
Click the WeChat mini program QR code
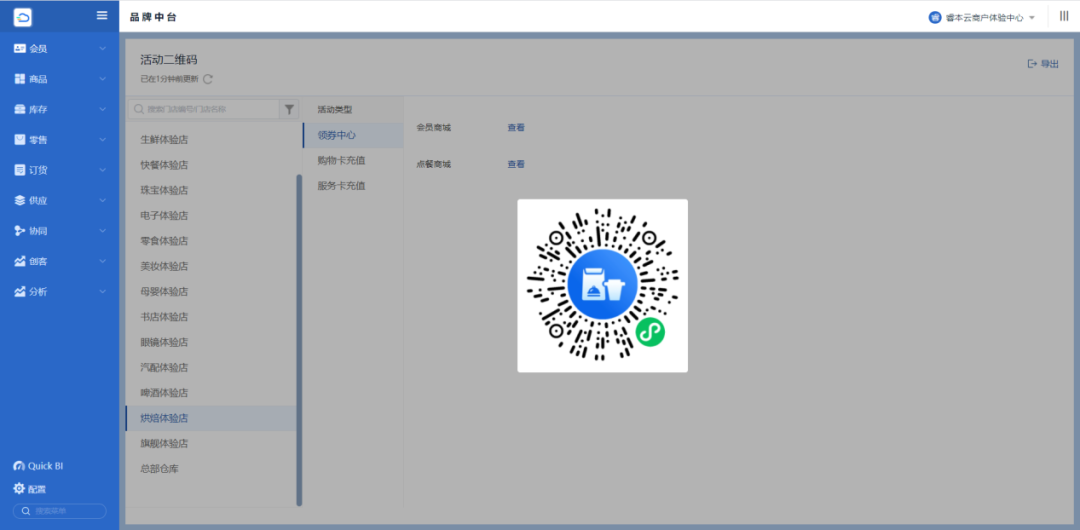click(603, 285)
